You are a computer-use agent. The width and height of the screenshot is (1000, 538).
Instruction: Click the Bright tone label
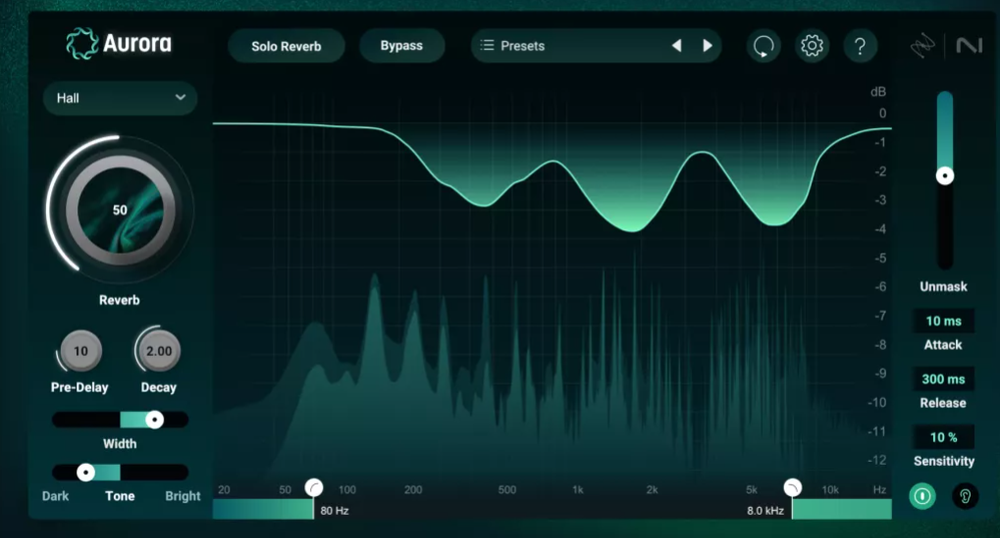click(x=182, y=496)
